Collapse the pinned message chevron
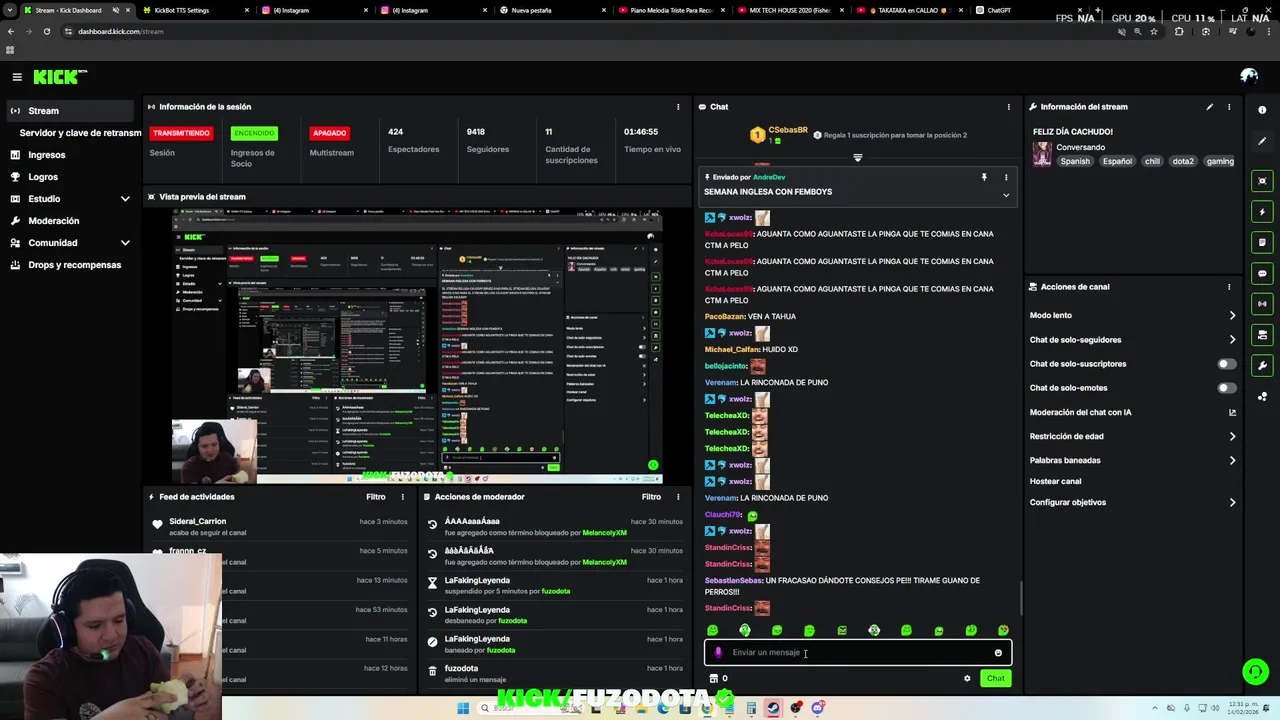This screenshot has height=720, width=1280. coord(1006,195)
